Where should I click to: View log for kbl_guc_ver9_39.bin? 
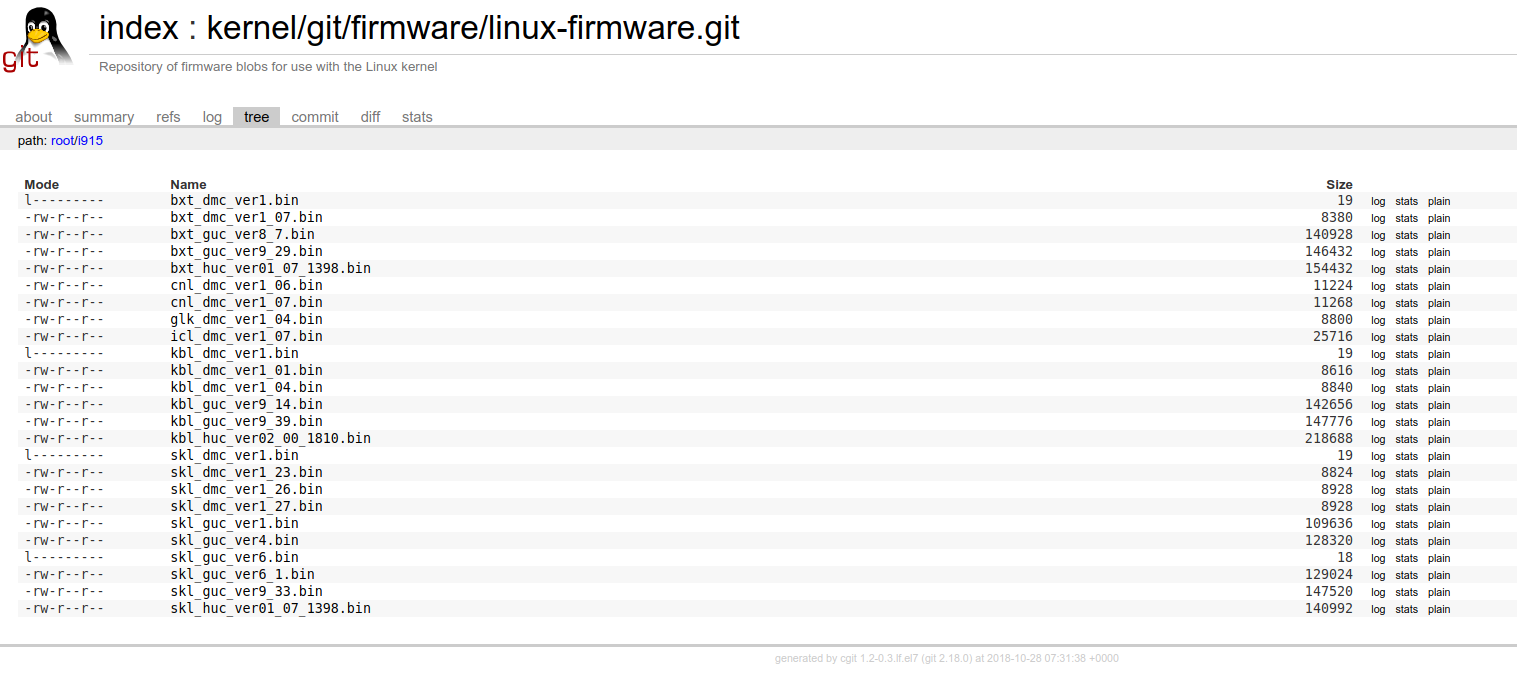(x=1378, y=422)
